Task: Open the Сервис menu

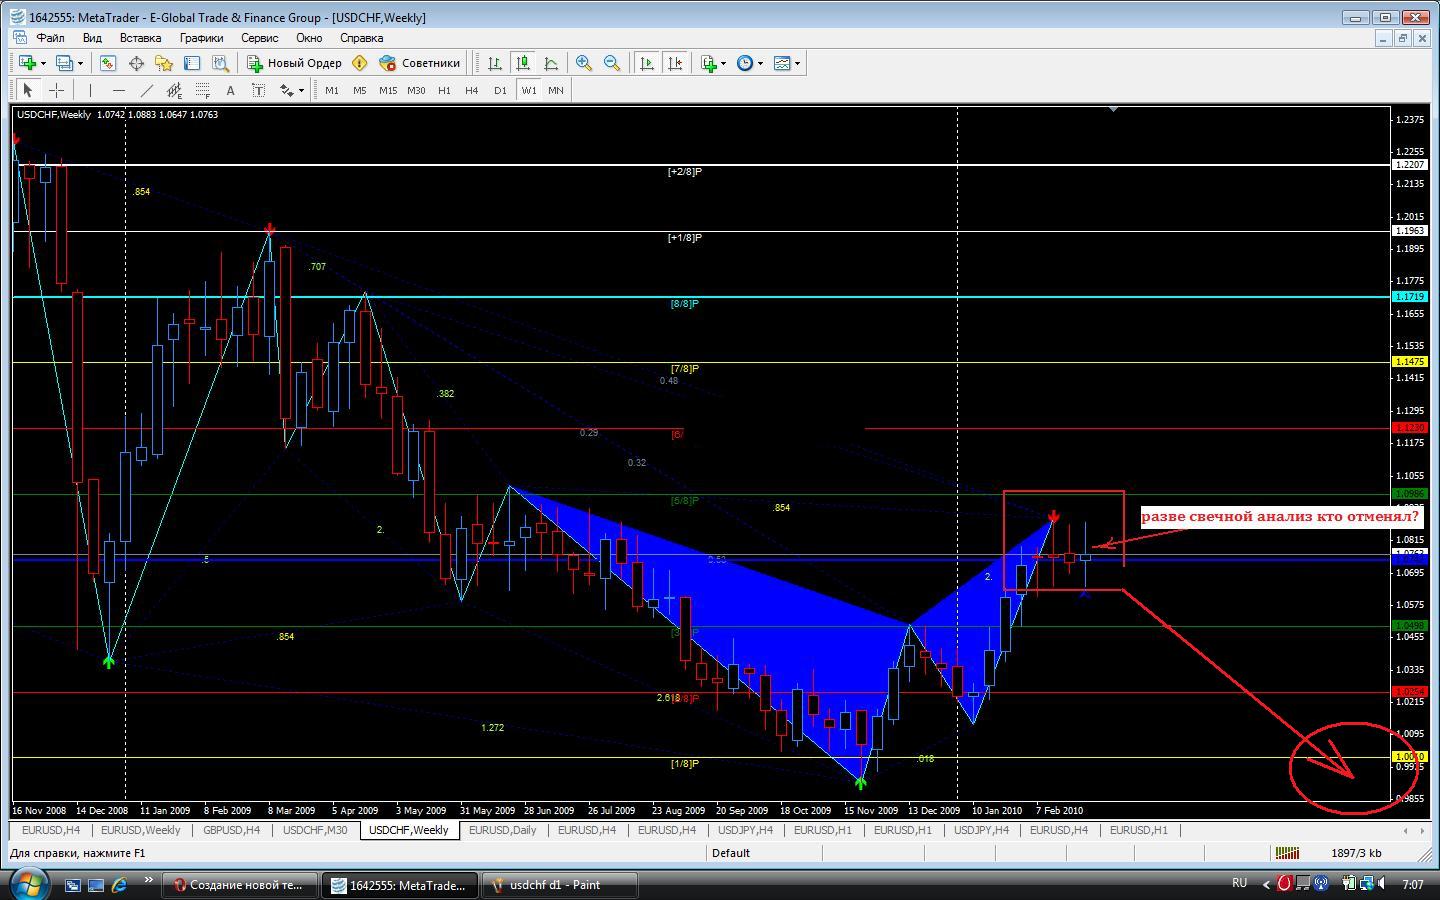Action: pos(259,38)
